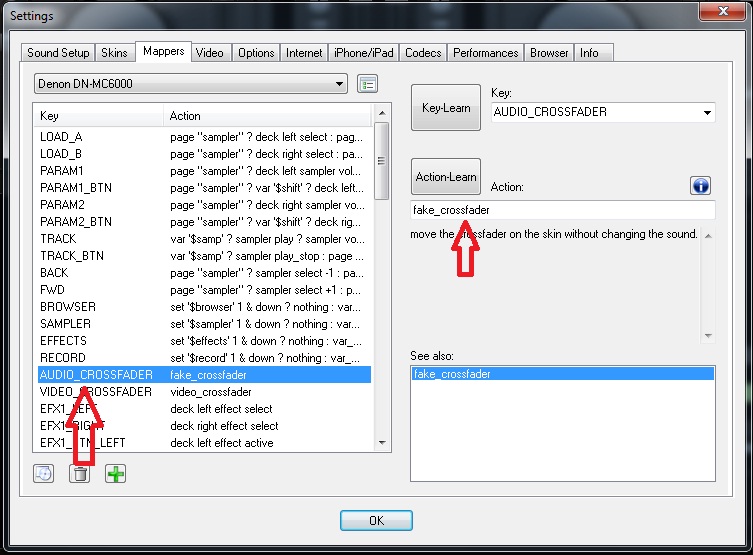Open the Denon DN-MC6000 device dropdown
The height and width of the screenshot is (555, 753).
[191, 84]
